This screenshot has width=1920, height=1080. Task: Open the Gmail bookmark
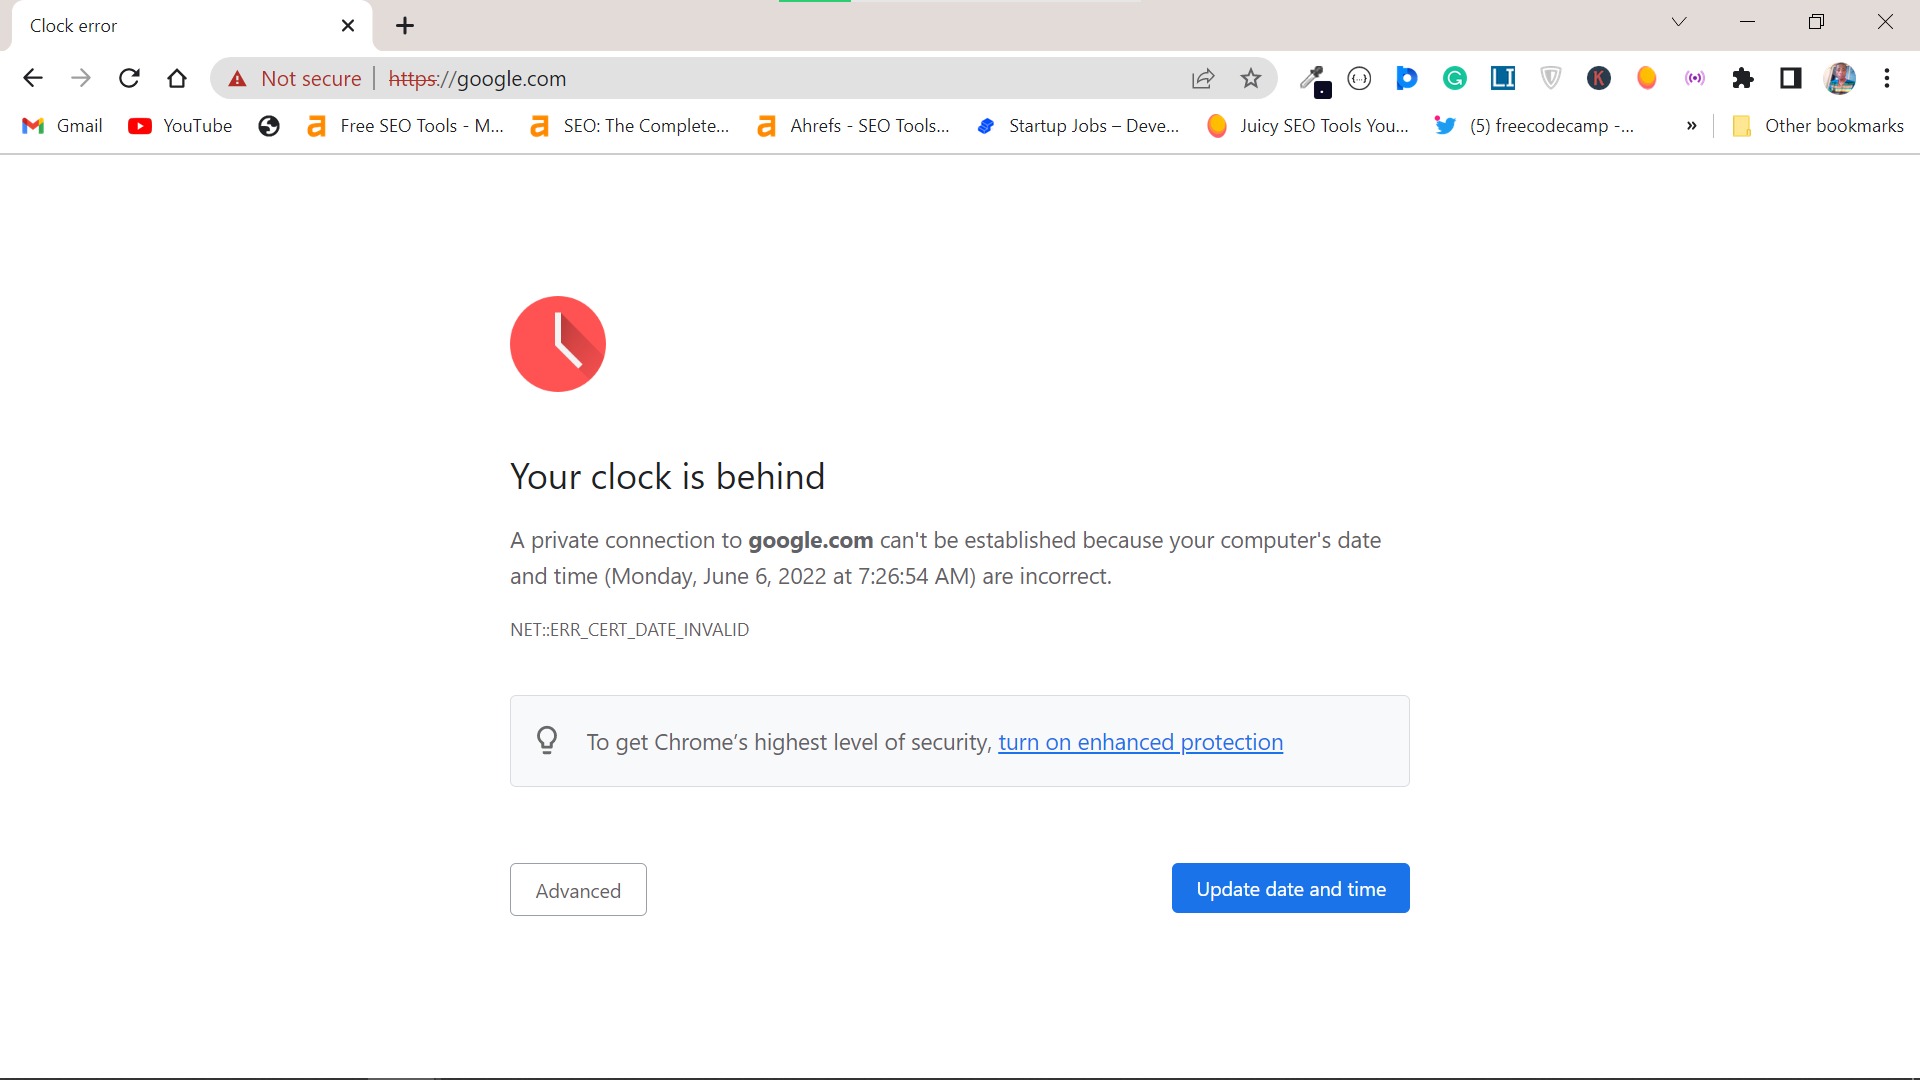pos(63,126)
